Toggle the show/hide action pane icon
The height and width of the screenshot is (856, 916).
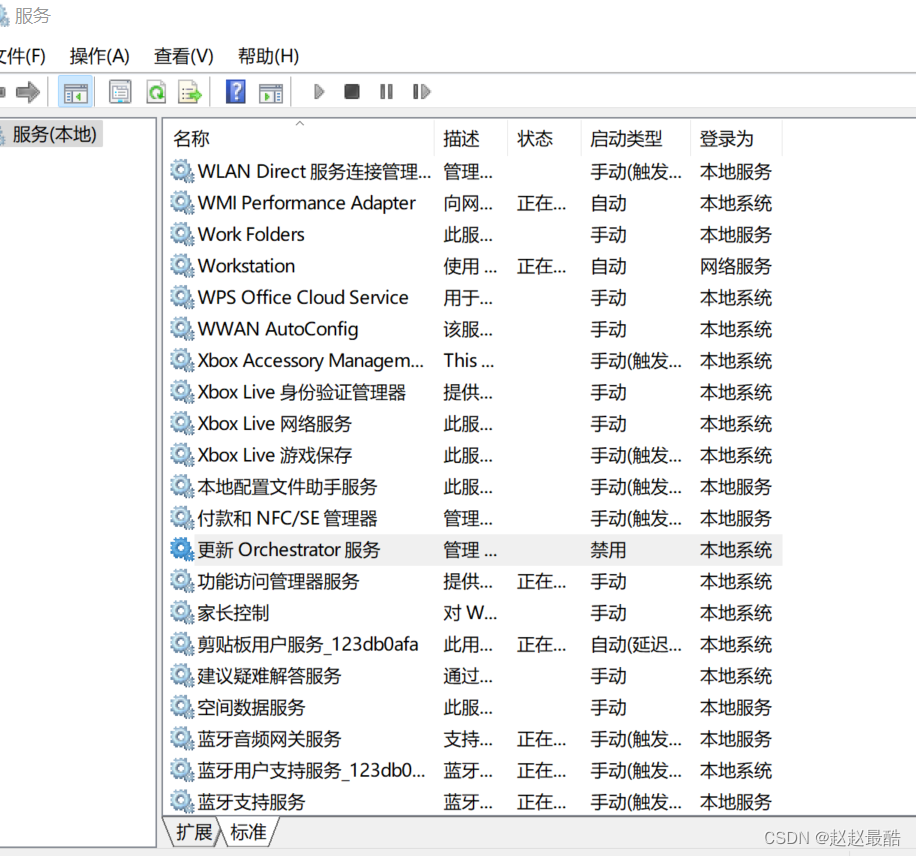pyautogui.click(x=271, y=92)
